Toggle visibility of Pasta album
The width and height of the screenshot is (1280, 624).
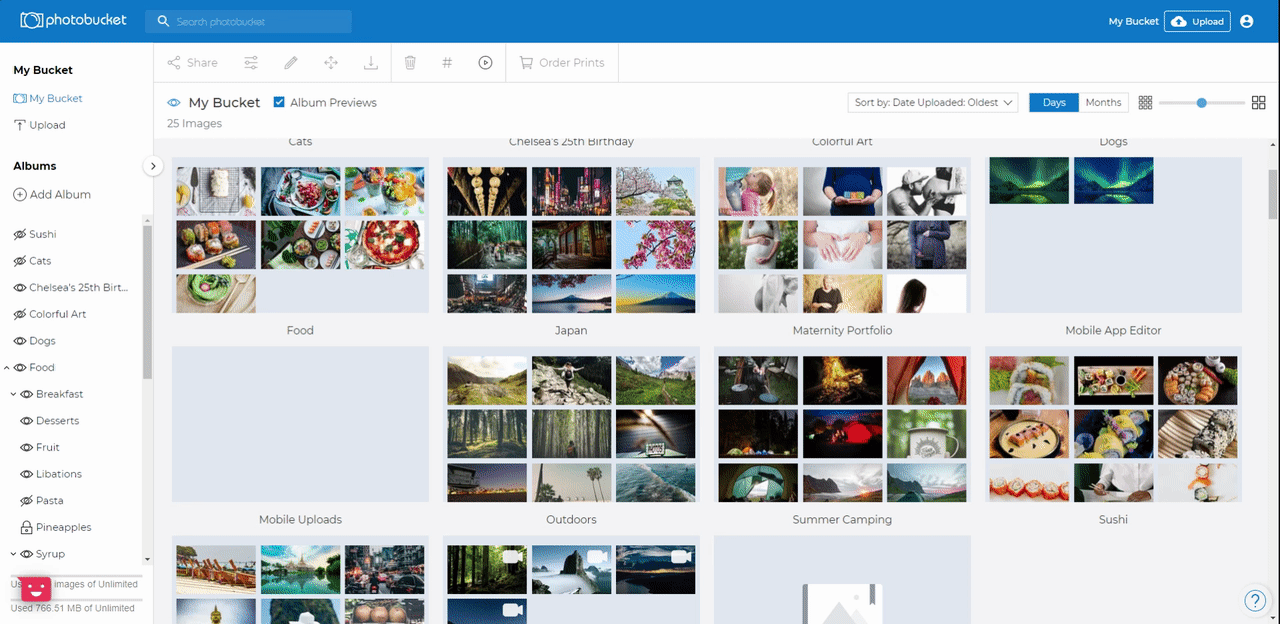point(27,500)
